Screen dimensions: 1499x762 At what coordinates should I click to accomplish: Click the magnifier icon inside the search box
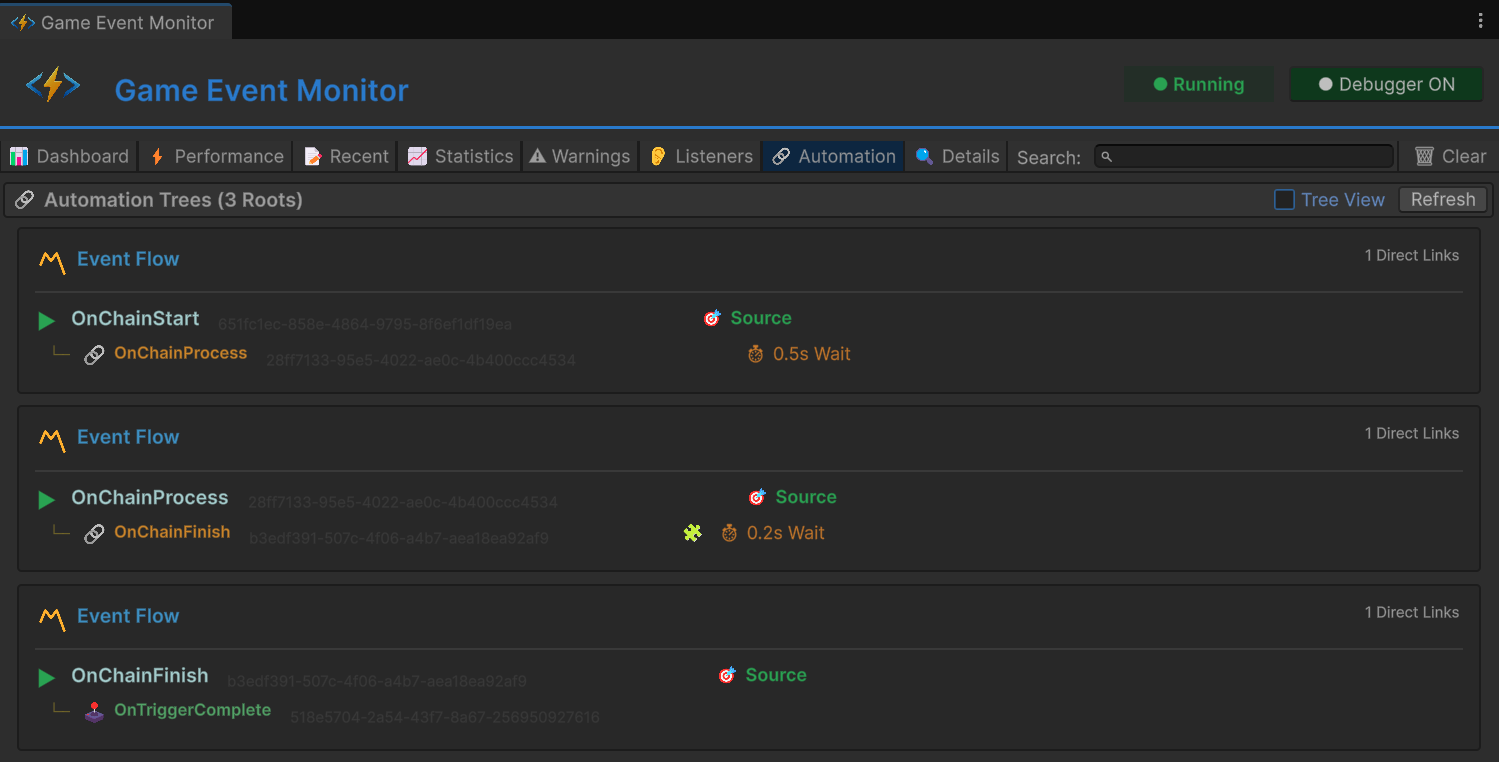tap(1106, 156)
